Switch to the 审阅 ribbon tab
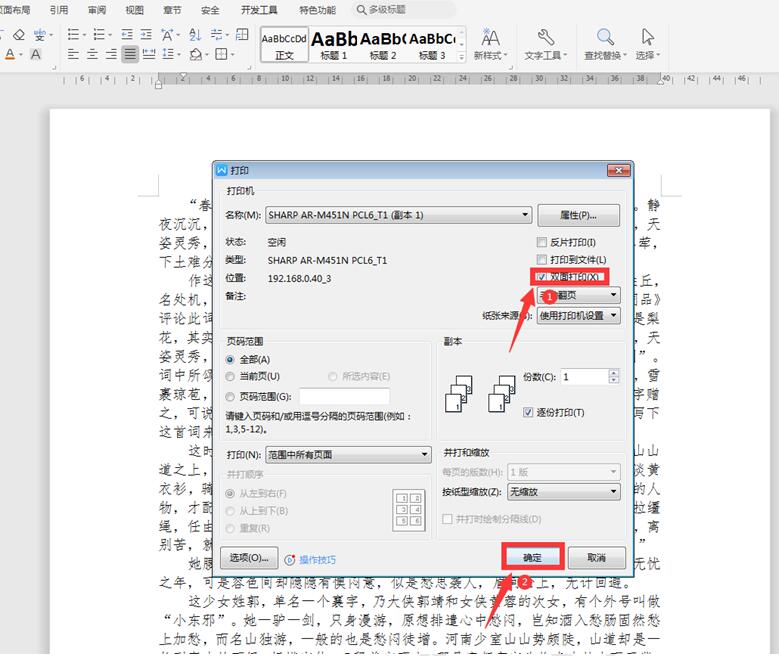The width and height of the screenshot is (779, 656). tap(97, 10)
